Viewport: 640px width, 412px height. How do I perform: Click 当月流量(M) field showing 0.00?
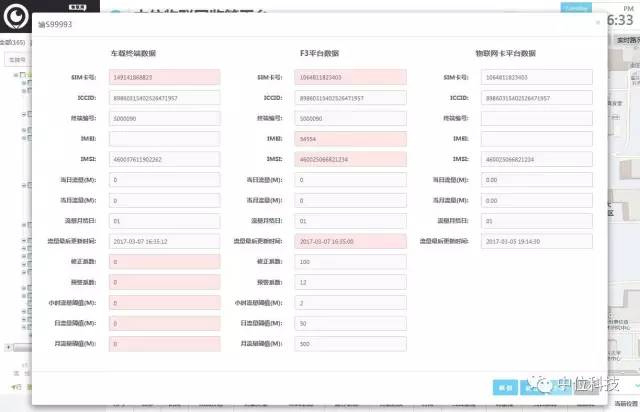coord(537,200)
